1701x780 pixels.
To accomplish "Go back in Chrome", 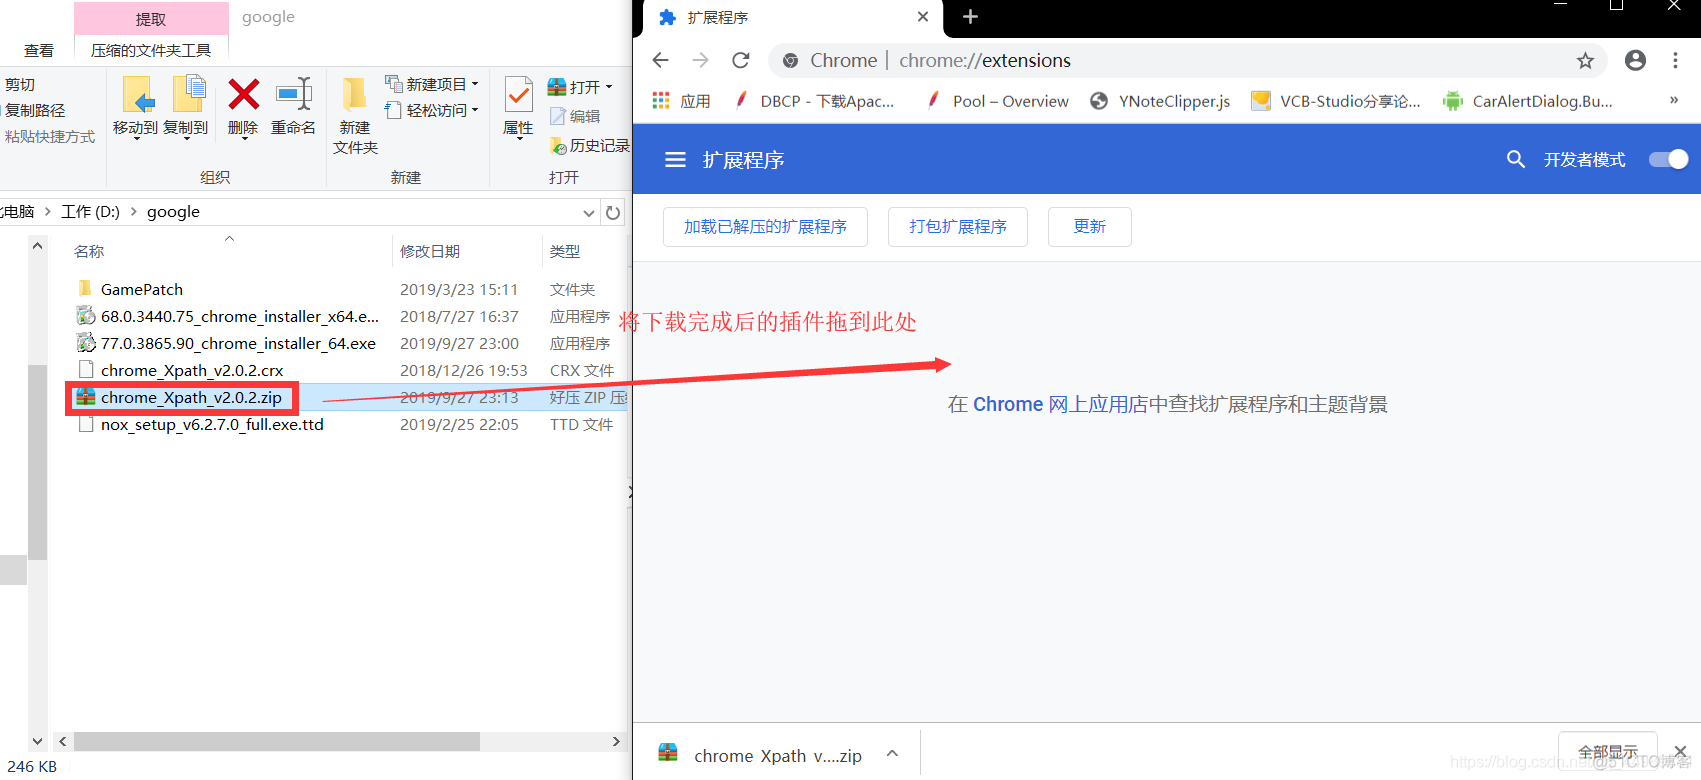I will [660, 60].
